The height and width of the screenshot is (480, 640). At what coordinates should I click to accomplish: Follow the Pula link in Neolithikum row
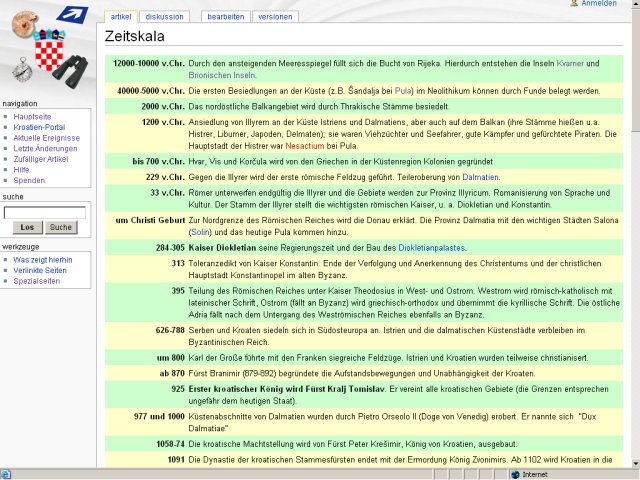[x=402, y=91]
